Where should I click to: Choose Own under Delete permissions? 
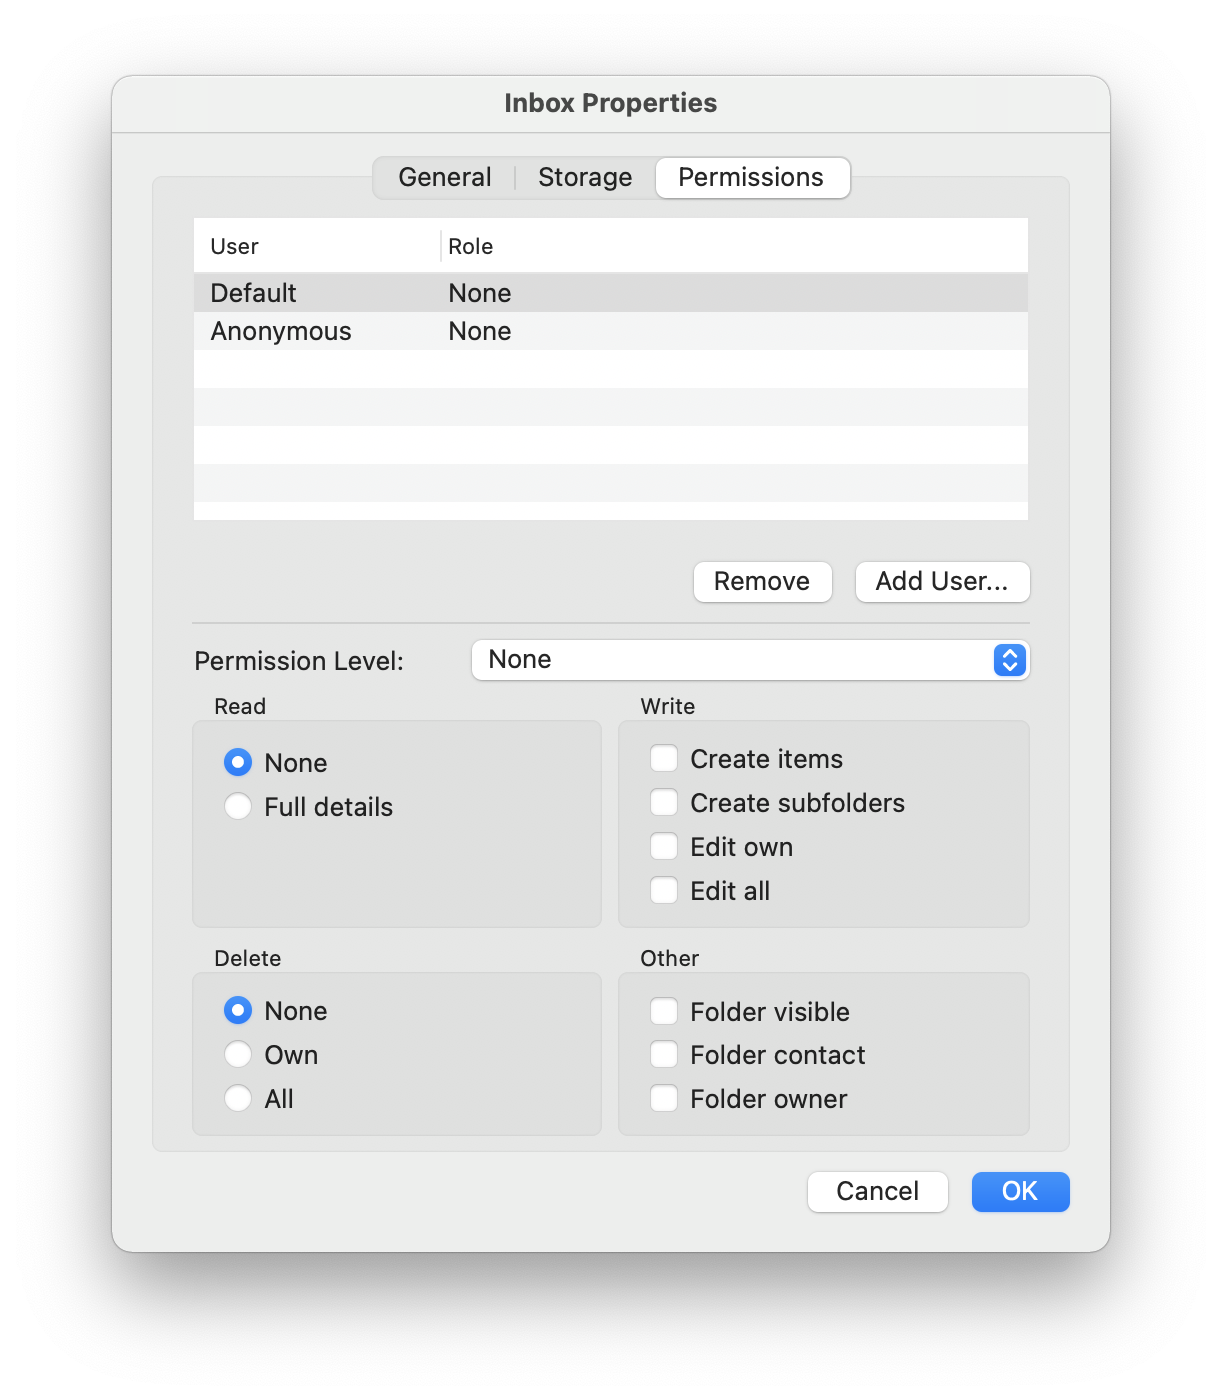pos(237,1054)
